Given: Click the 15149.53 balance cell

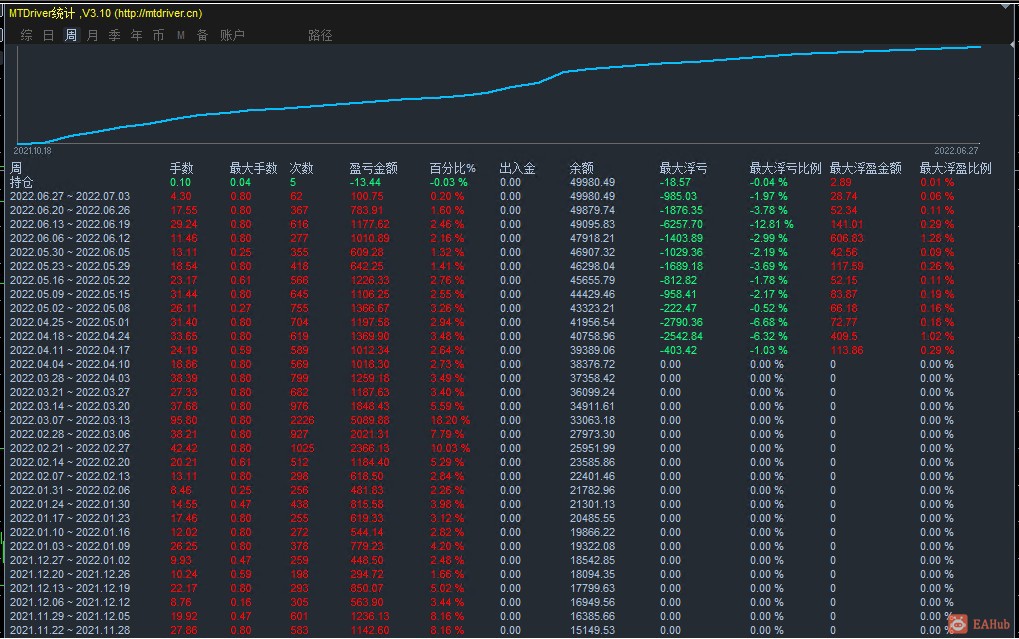Looking at the screenshot, I should click(592, 631).
